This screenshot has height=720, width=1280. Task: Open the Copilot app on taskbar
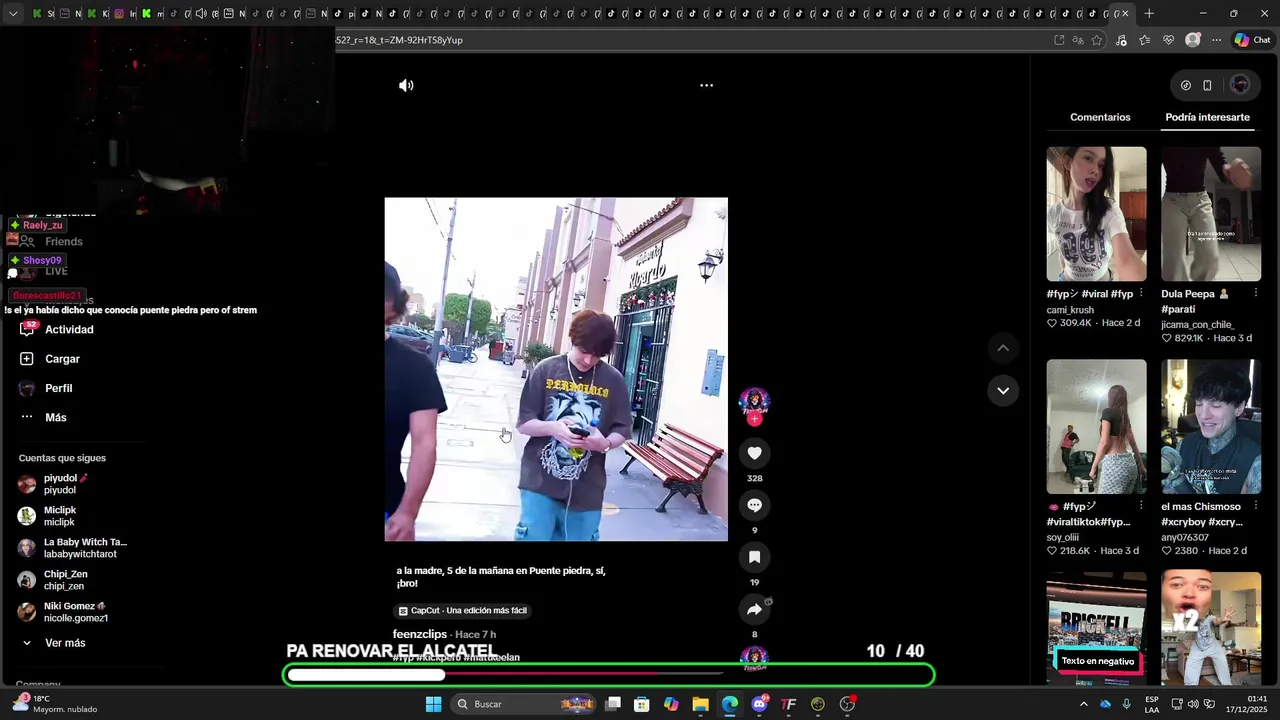(671, 704)
